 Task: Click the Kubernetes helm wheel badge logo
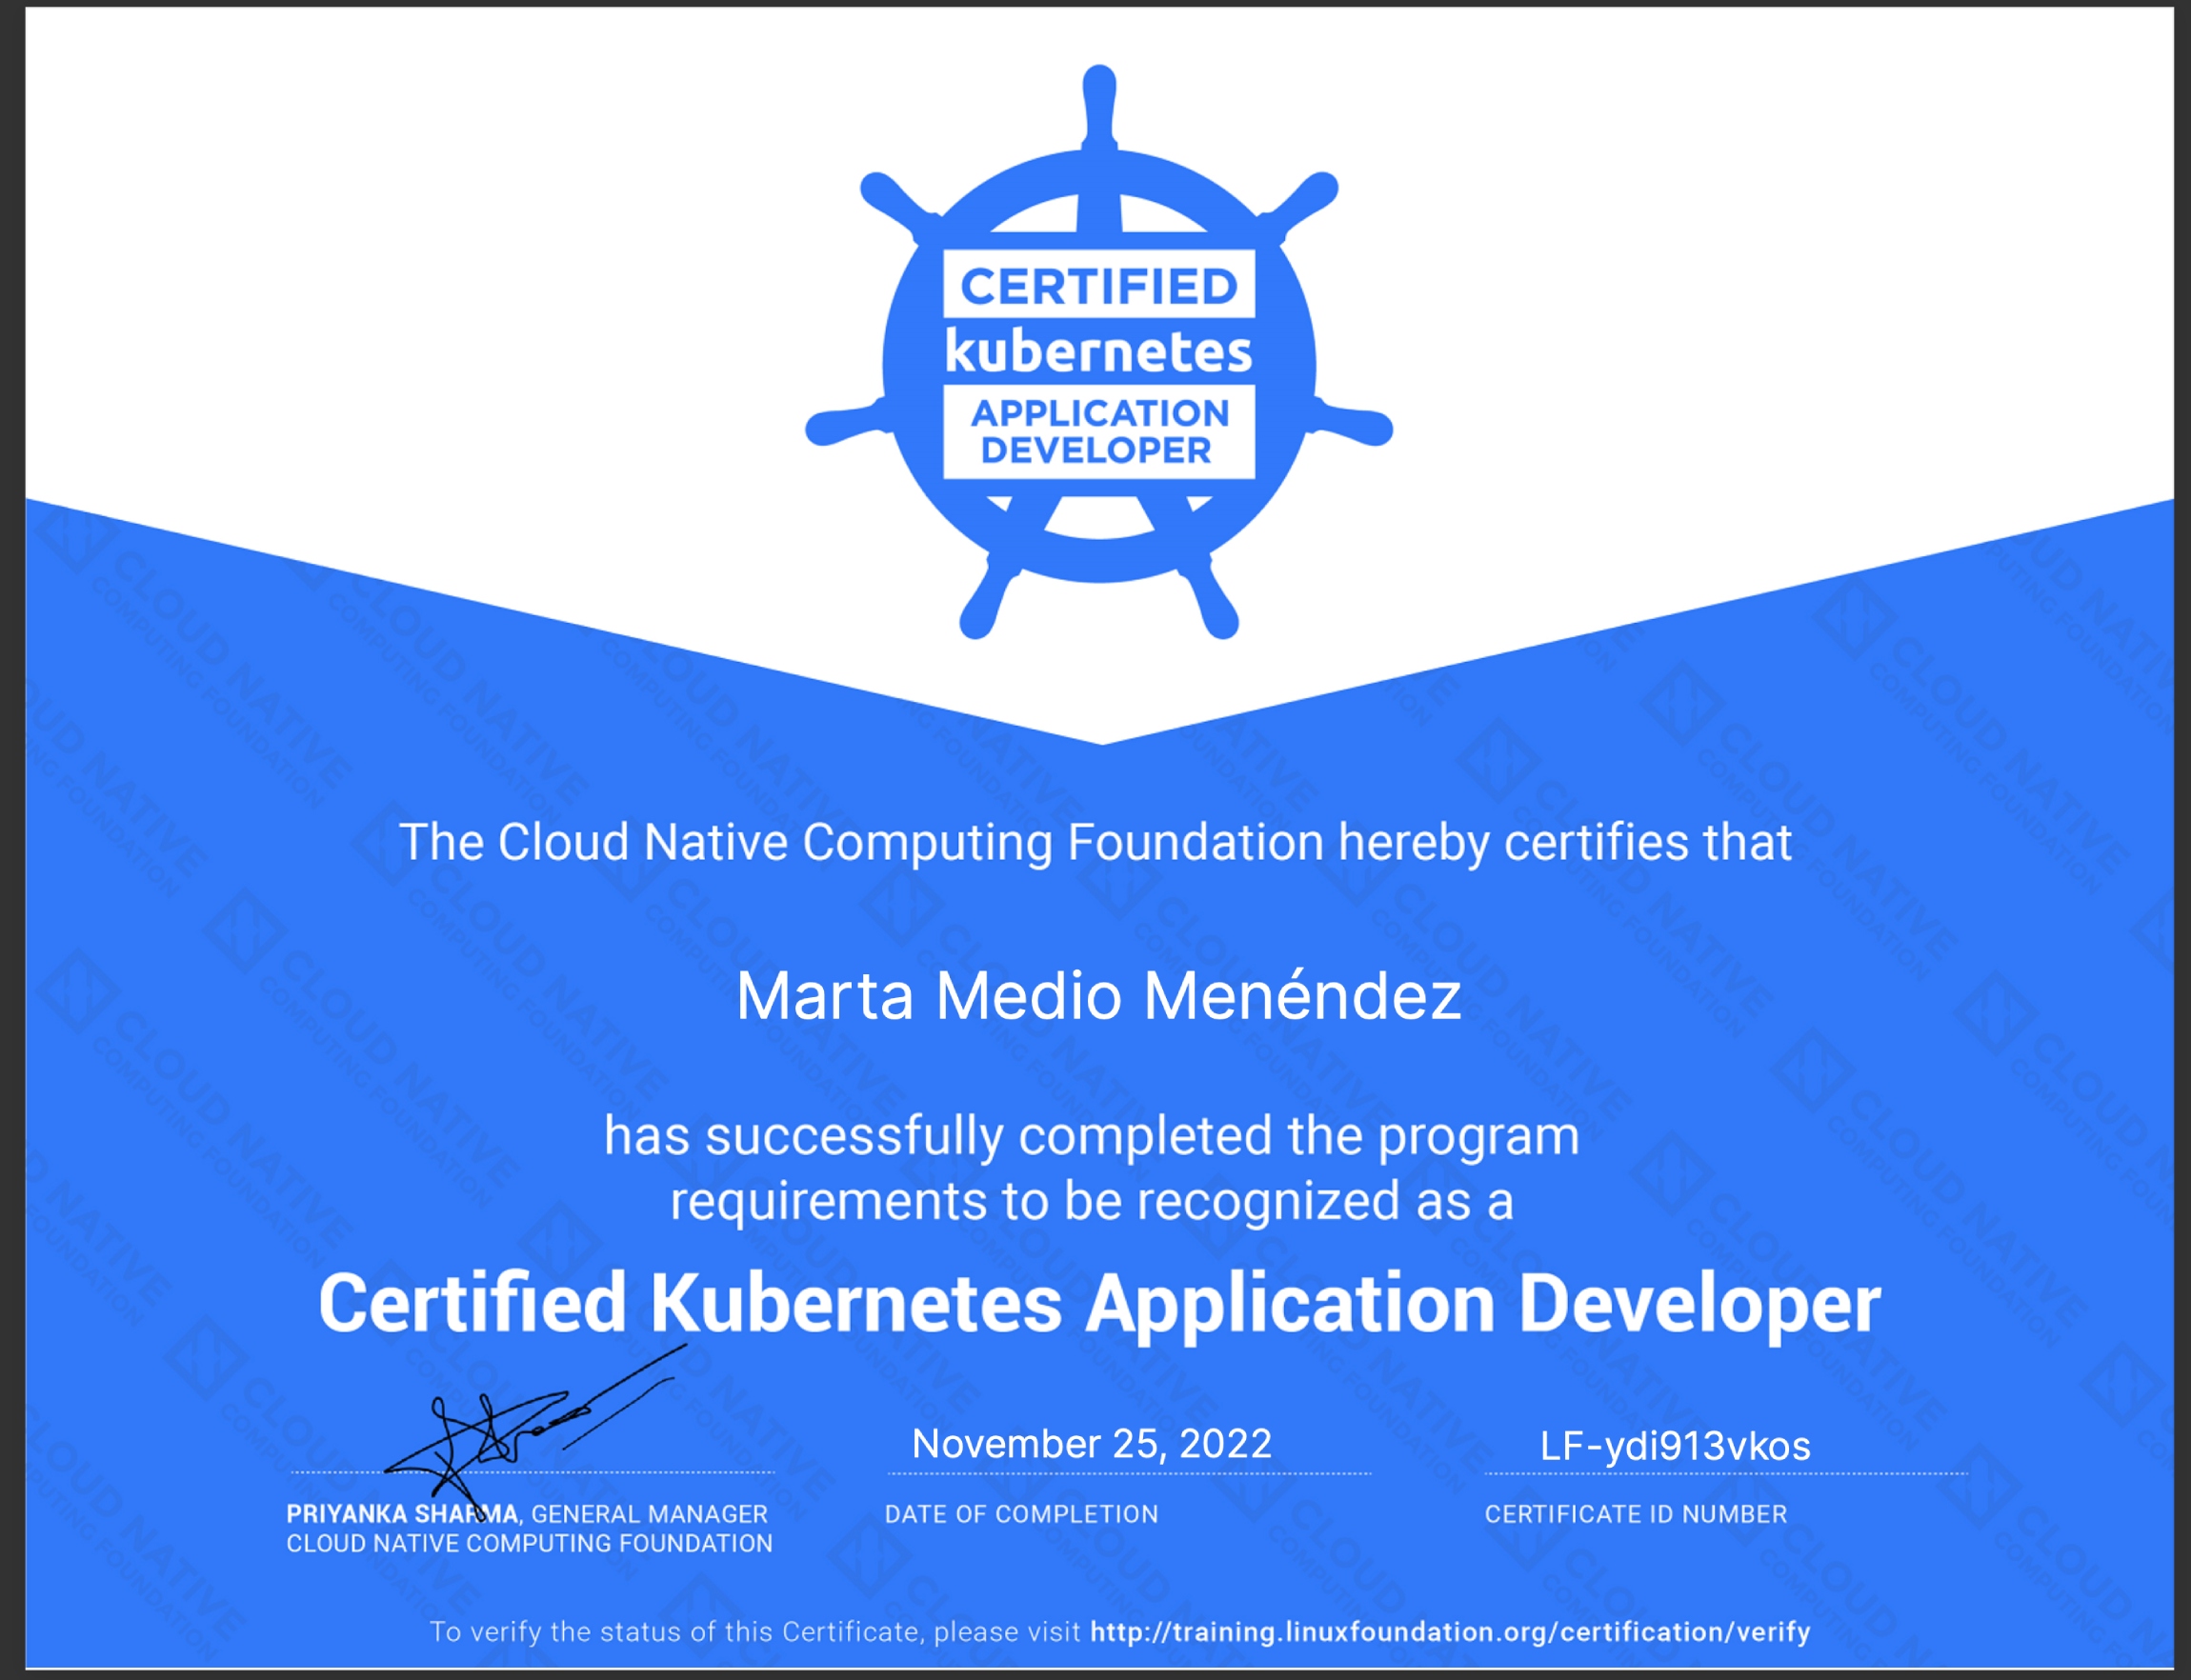[x=1099, y=352]
